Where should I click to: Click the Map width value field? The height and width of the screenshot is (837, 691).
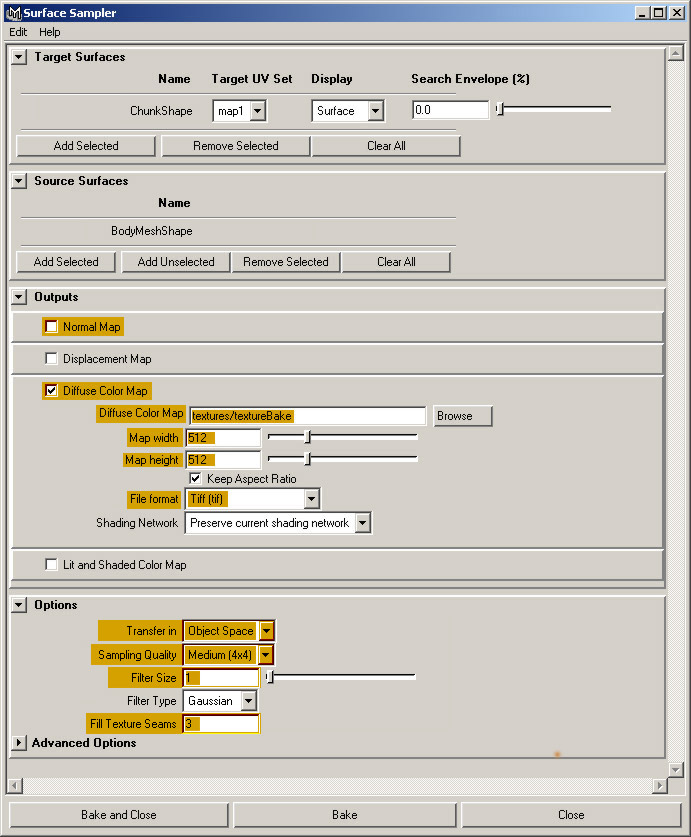point(223,438)
